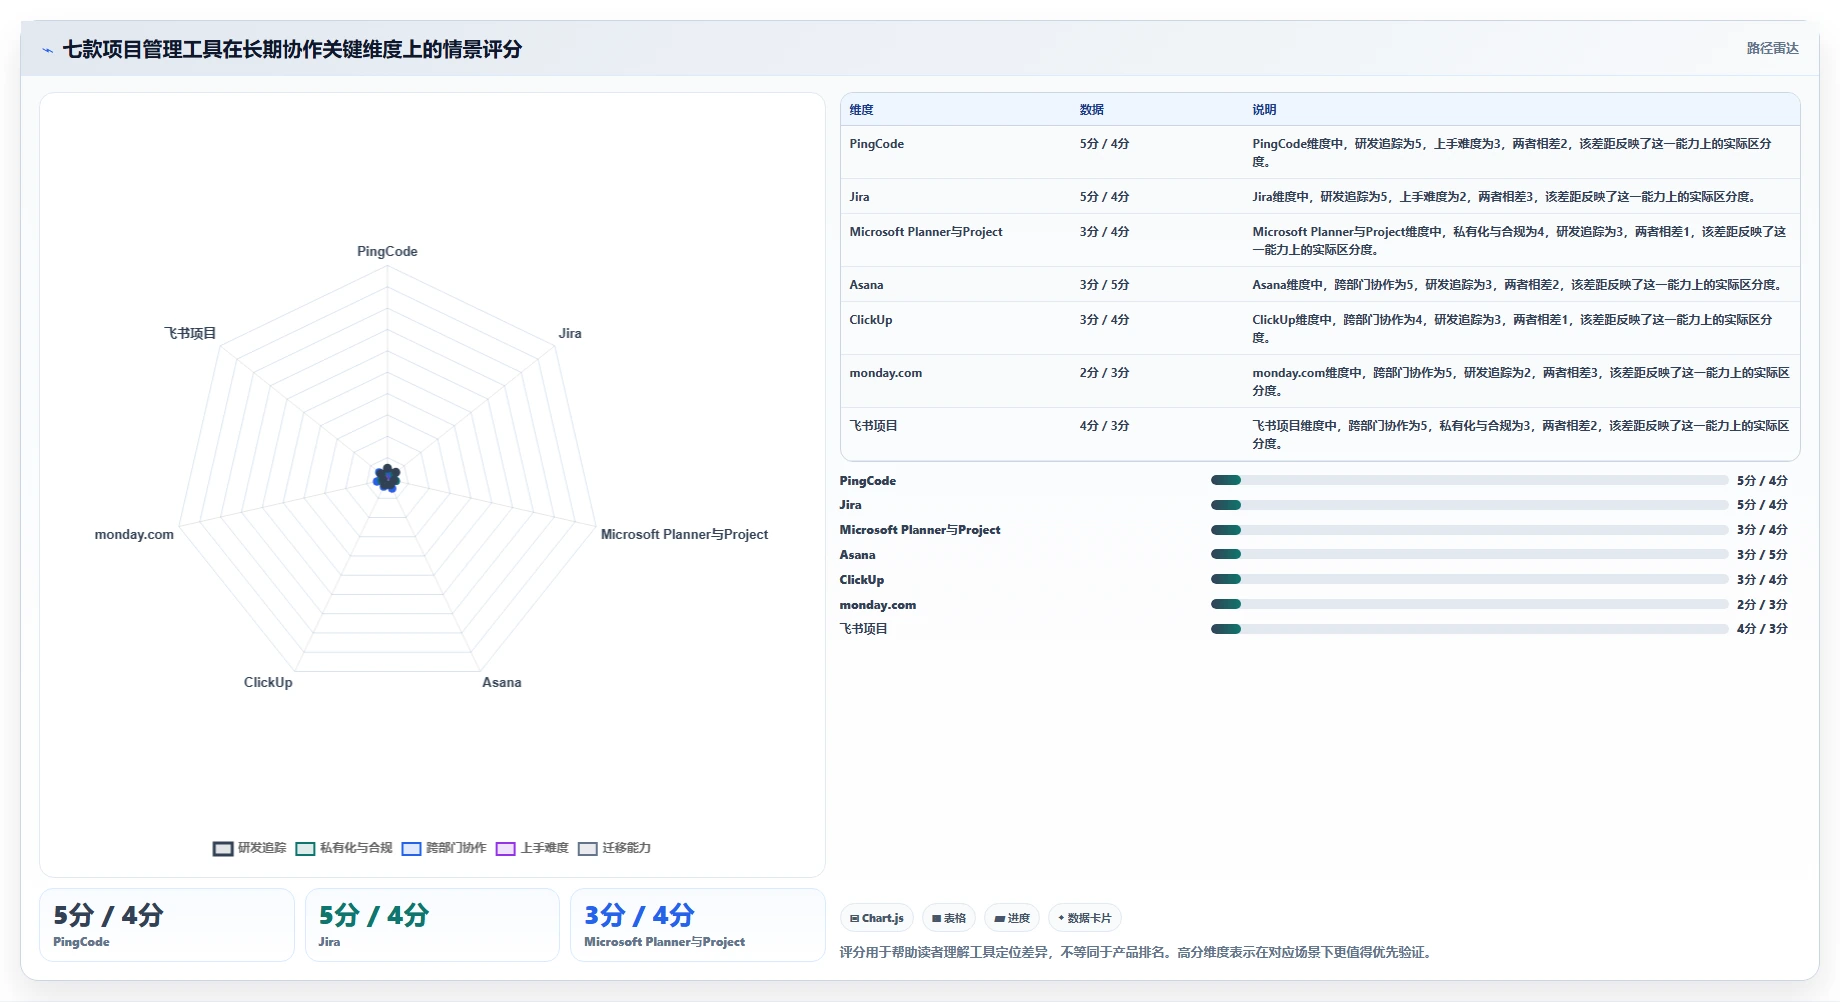The width and height of the screenshot is (1840, 1002).
Task: Click the Asana progress bar
Action: coord(1469,554)
